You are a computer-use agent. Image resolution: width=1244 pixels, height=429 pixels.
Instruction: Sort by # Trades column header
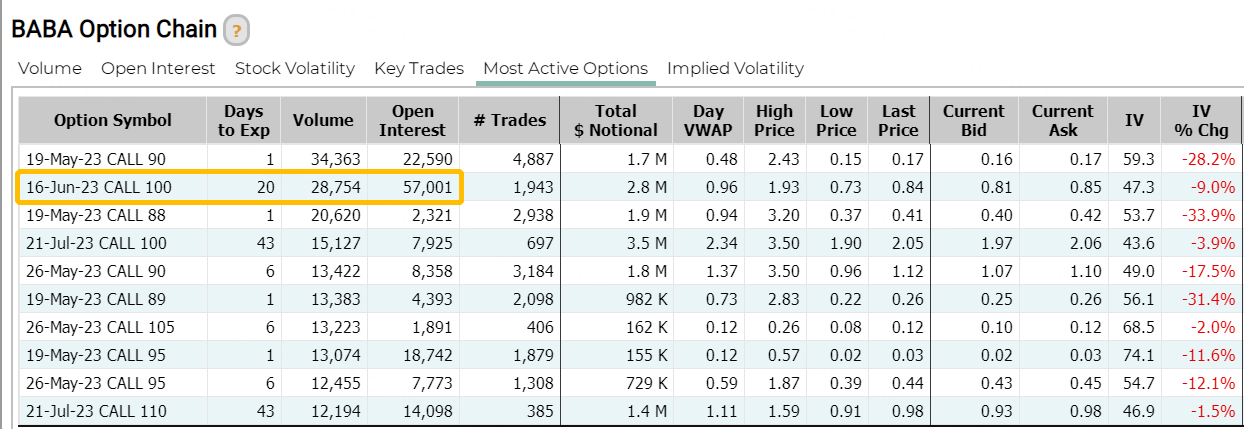[x=510, y=120]
